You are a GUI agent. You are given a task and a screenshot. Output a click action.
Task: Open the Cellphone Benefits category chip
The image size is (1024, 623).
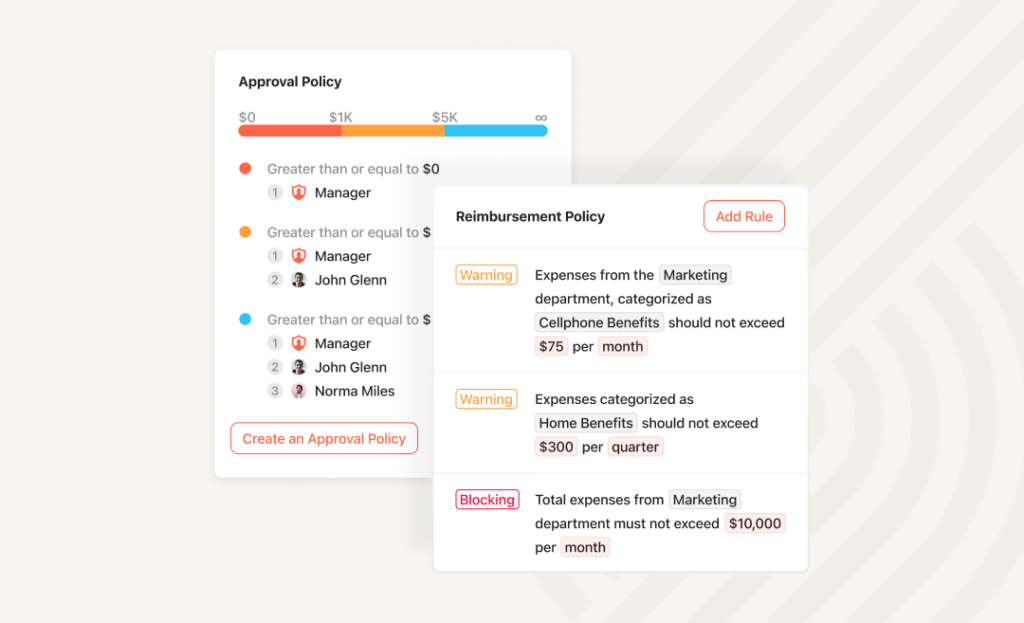point(599,323)
